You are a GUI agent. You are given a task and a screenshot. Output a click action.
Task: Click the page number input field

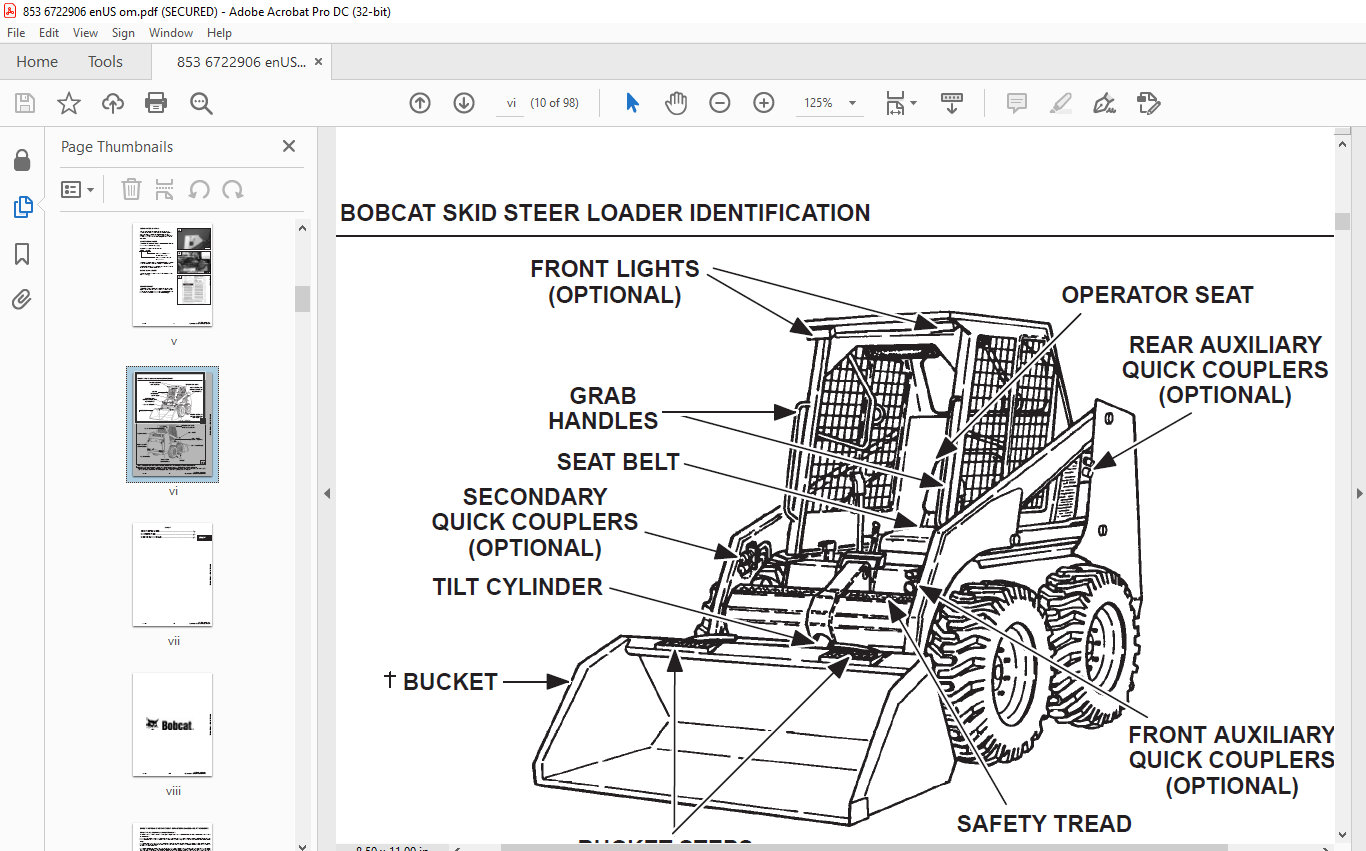pos(511,103)
